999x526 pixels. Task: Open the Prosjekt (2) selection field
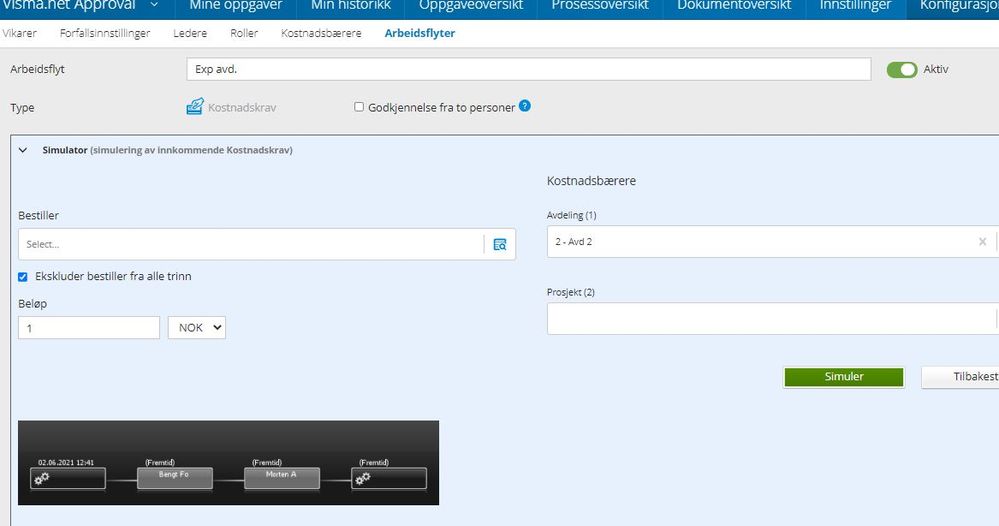(772, 318)
